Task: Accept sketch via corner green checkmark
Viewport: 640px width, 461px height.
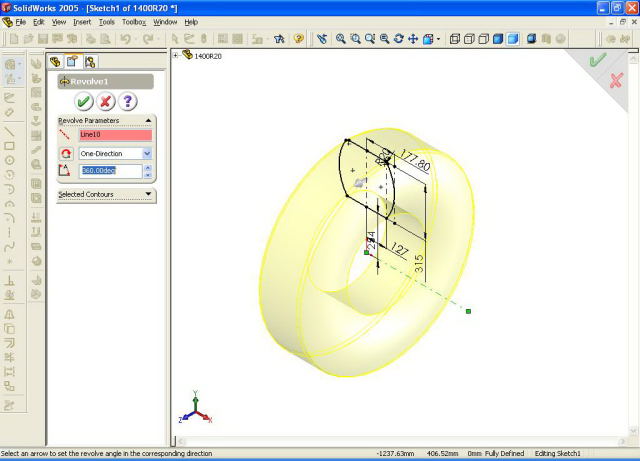Action: [x=597, y=60]
